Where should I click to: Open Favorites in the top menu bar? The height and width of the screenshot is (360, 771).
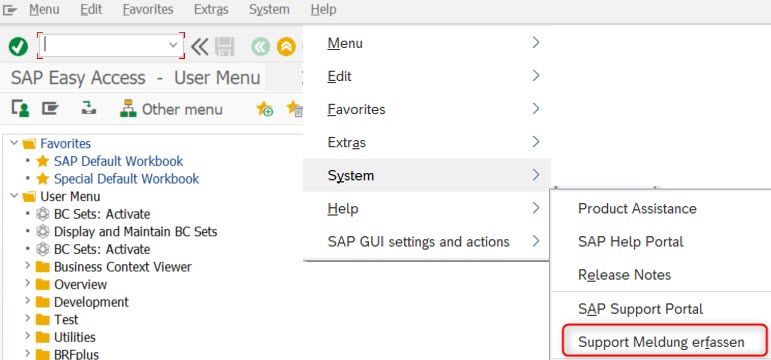tap(148, 9)
